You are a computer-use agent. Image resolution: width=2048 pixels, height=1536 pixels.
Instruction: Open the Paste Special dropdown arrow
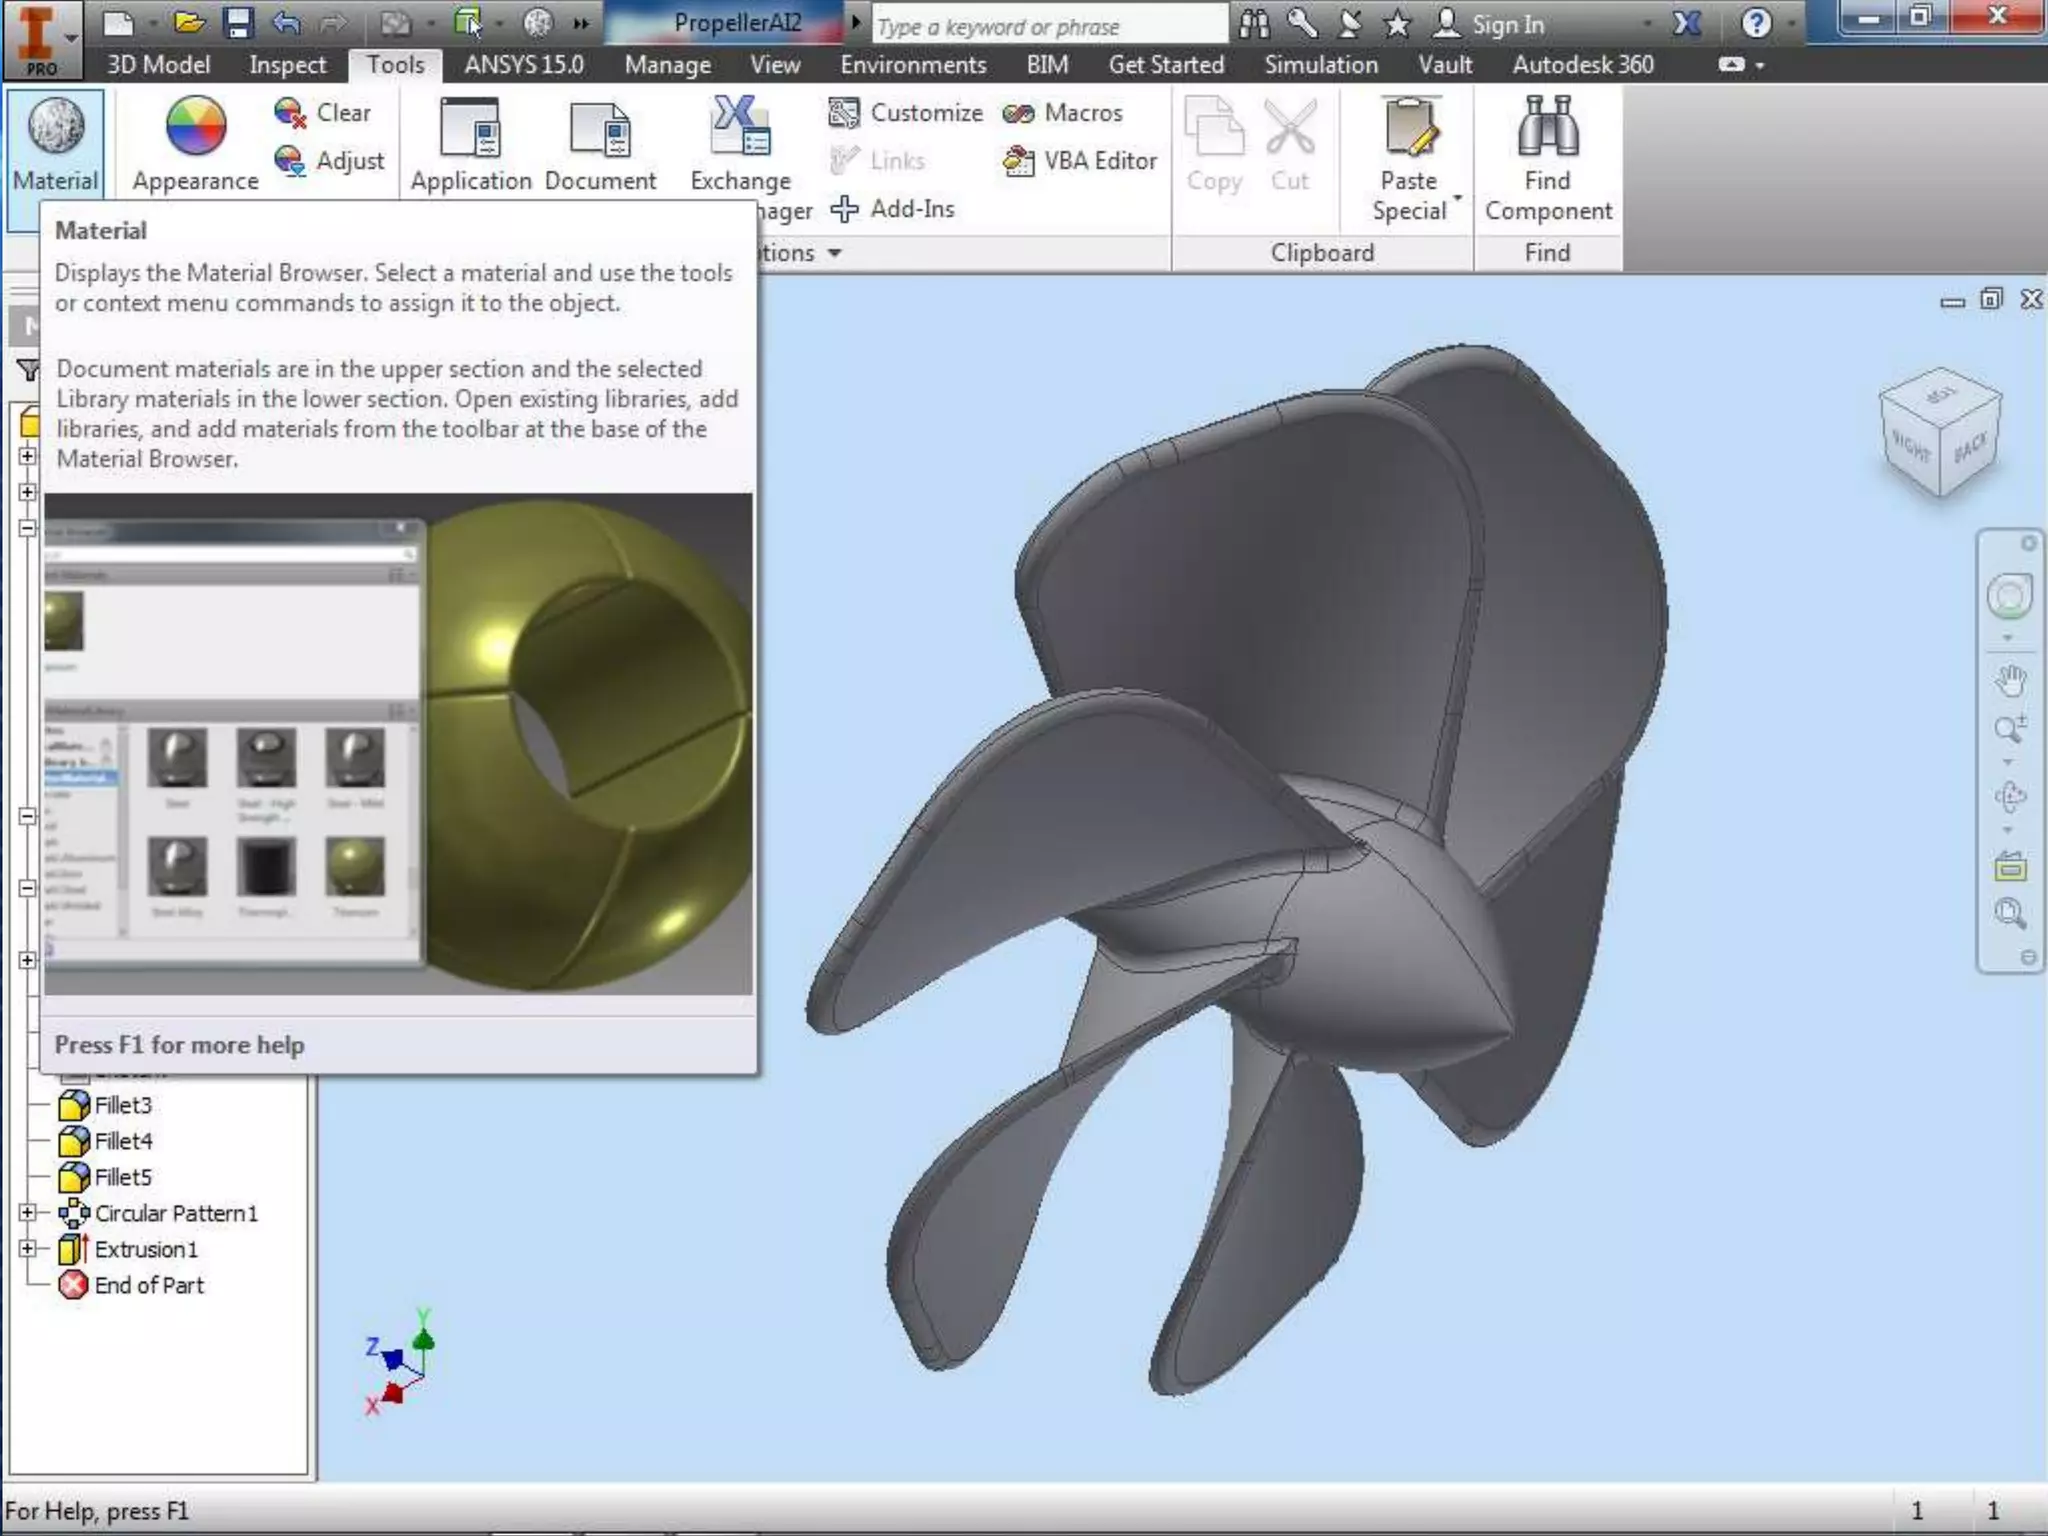1458,197
